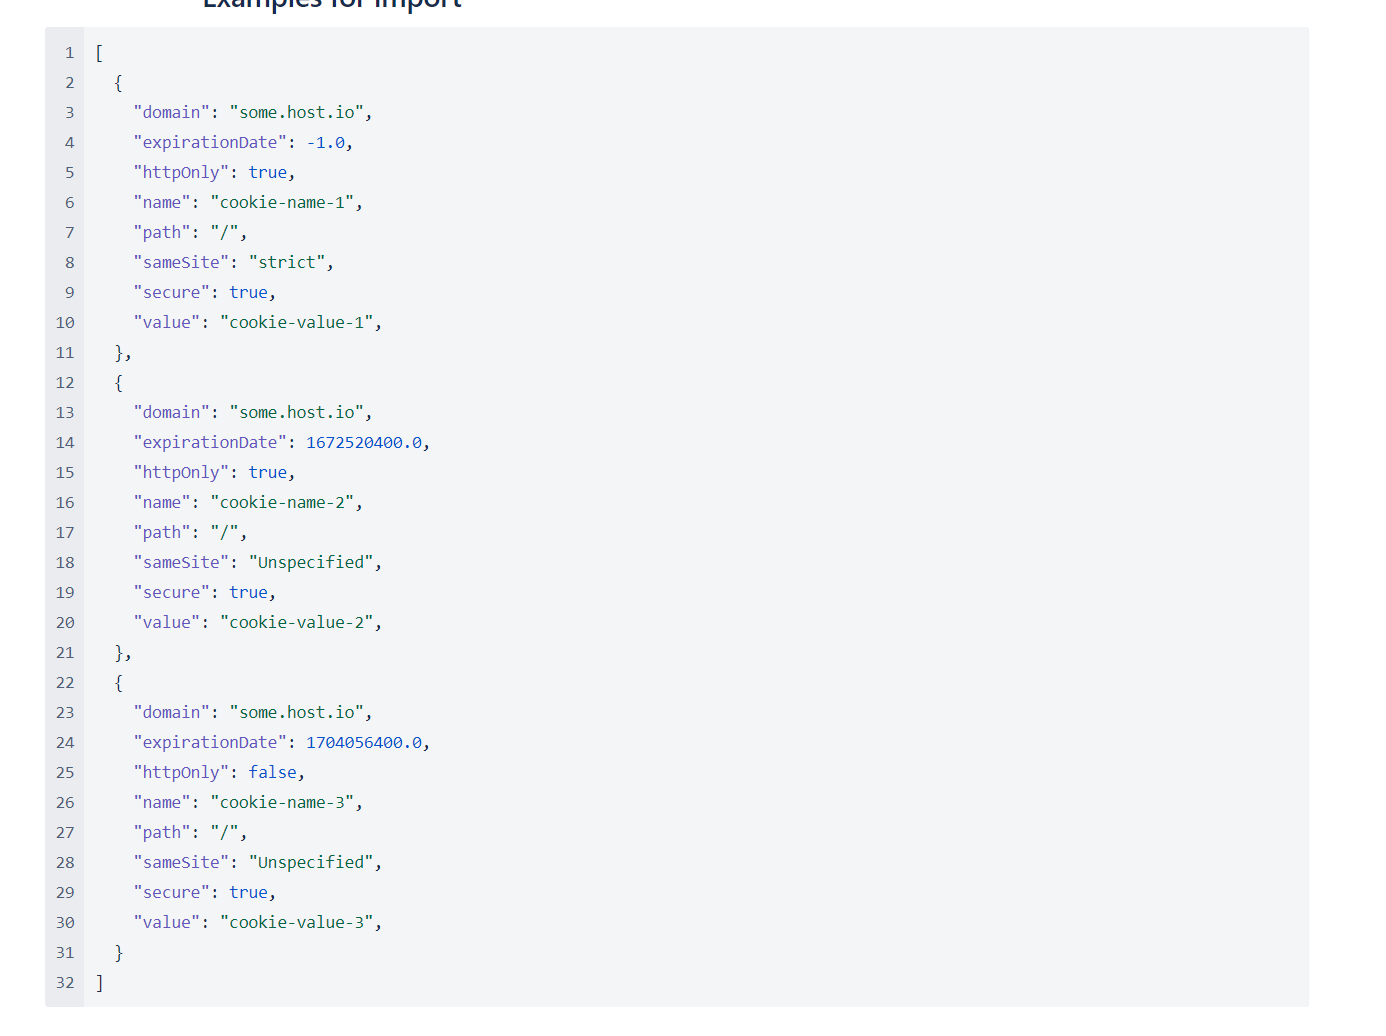Click line number 12 in the gutter
Image resolution: width=1386 pixels, height=1036 pixels.
click(65, 383)
